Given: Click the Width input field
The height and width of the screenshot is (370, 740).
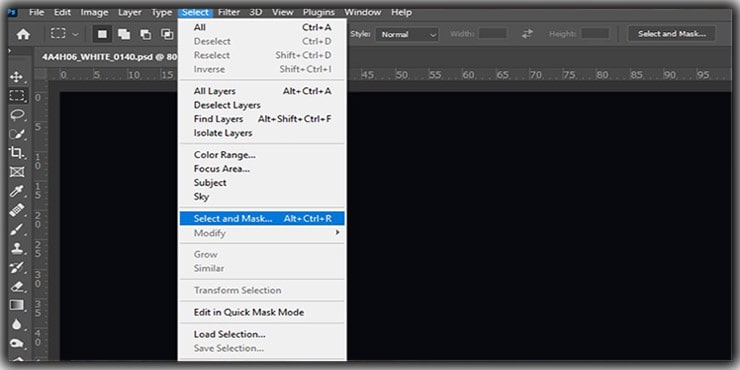Looking at the screenshot, I should click(x=493, y=34).
